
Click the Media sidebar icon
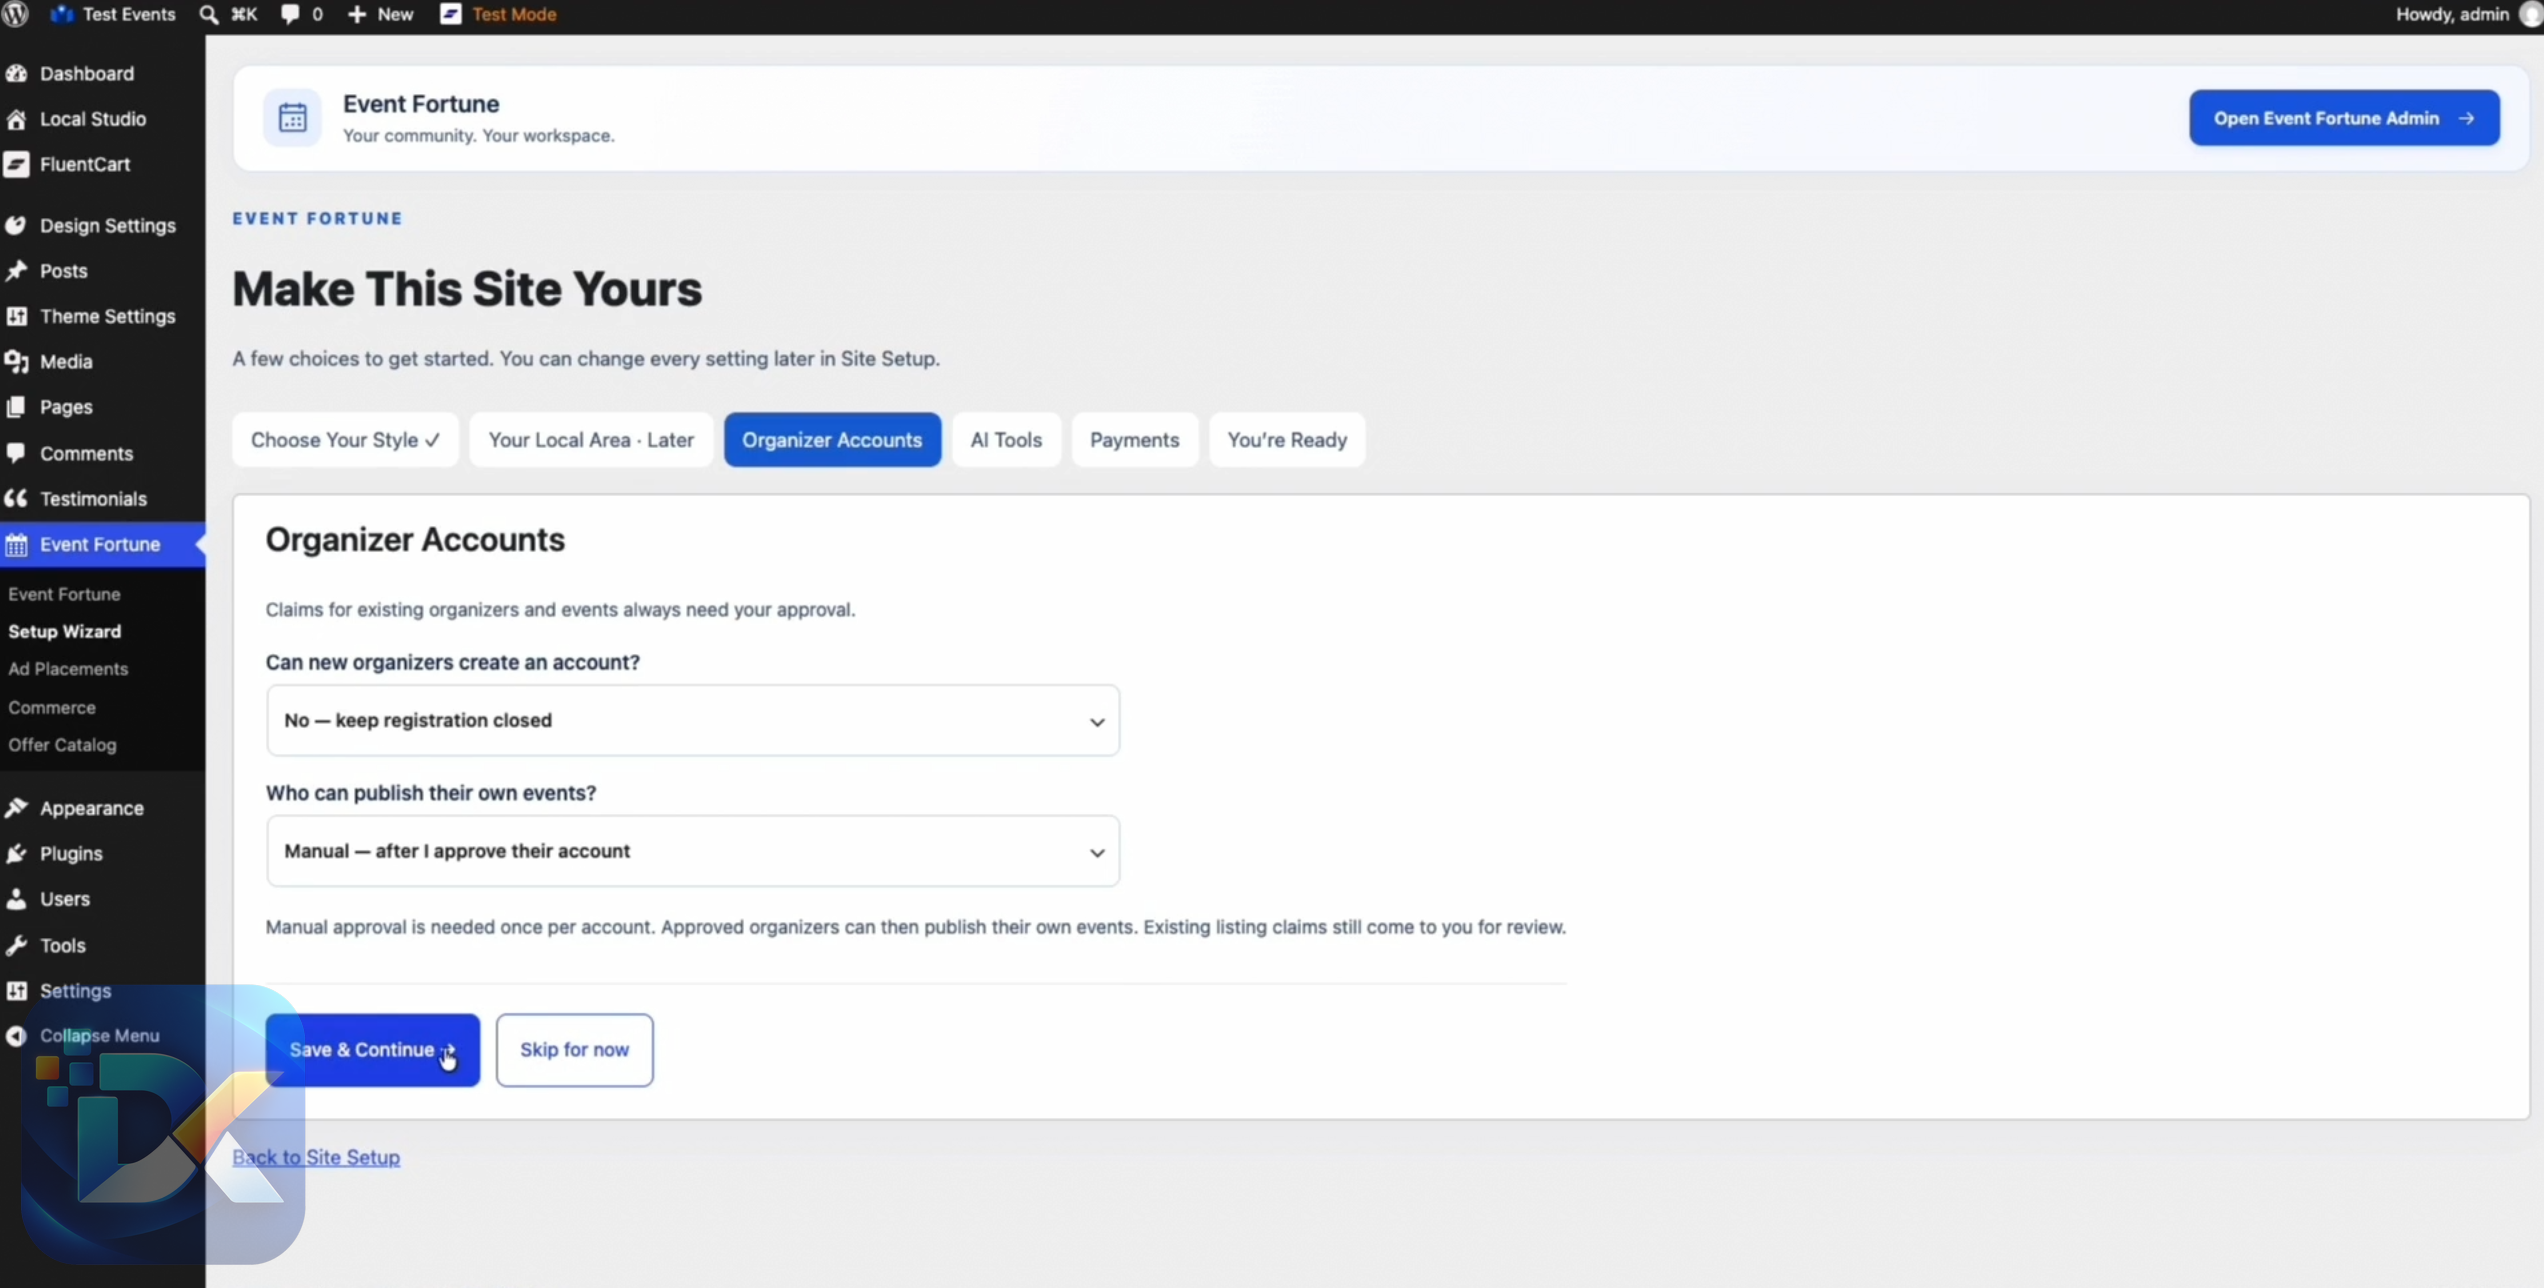pos(16,361)
